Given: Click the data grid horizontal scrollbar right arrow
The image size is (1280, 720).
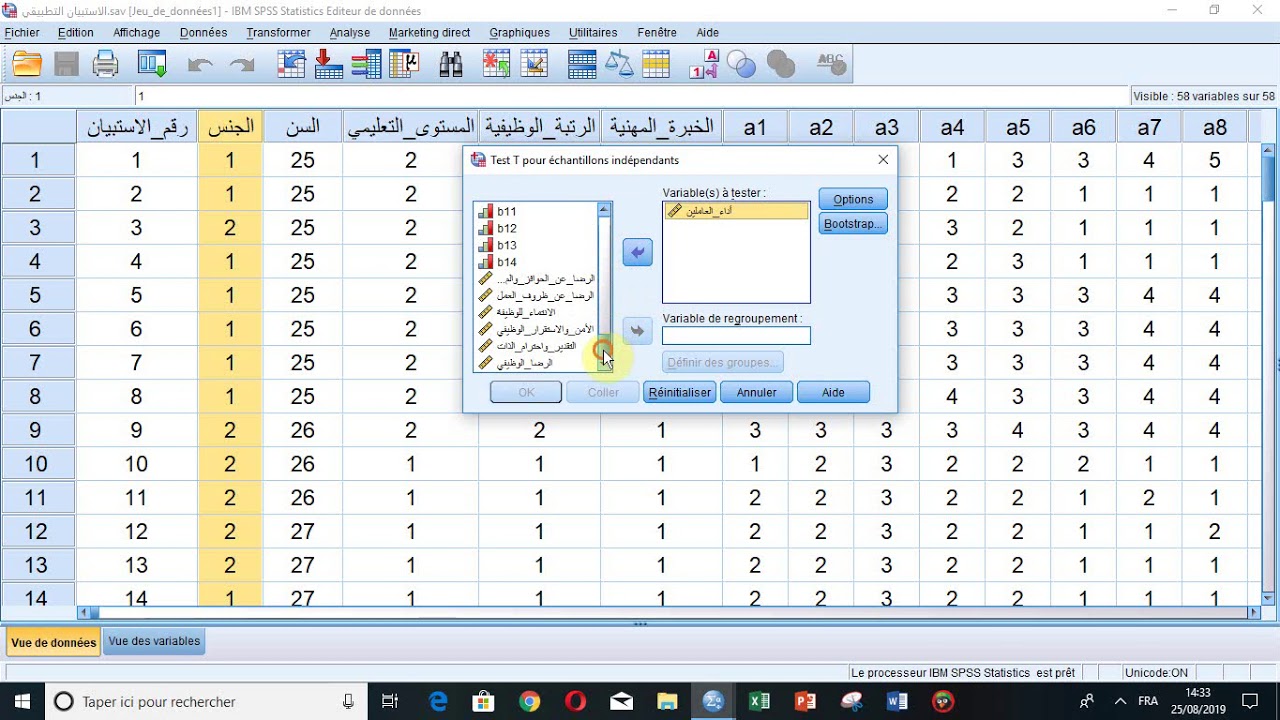Looking at the screenshot, I should 1254,613.
